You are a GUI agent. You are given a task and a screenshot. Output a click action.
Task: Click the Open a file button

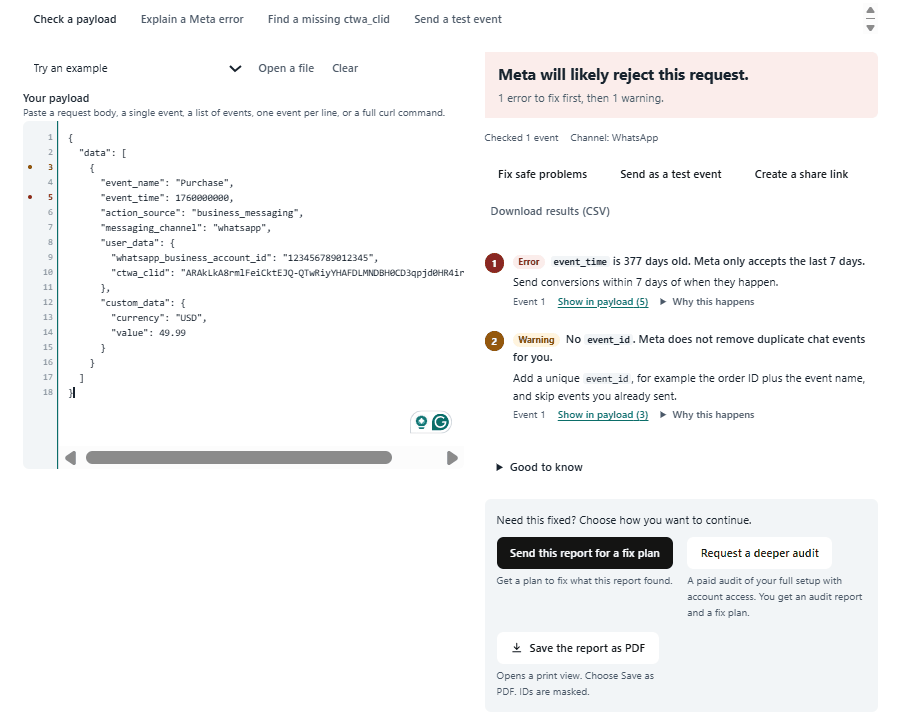click(x=286, y=68)
